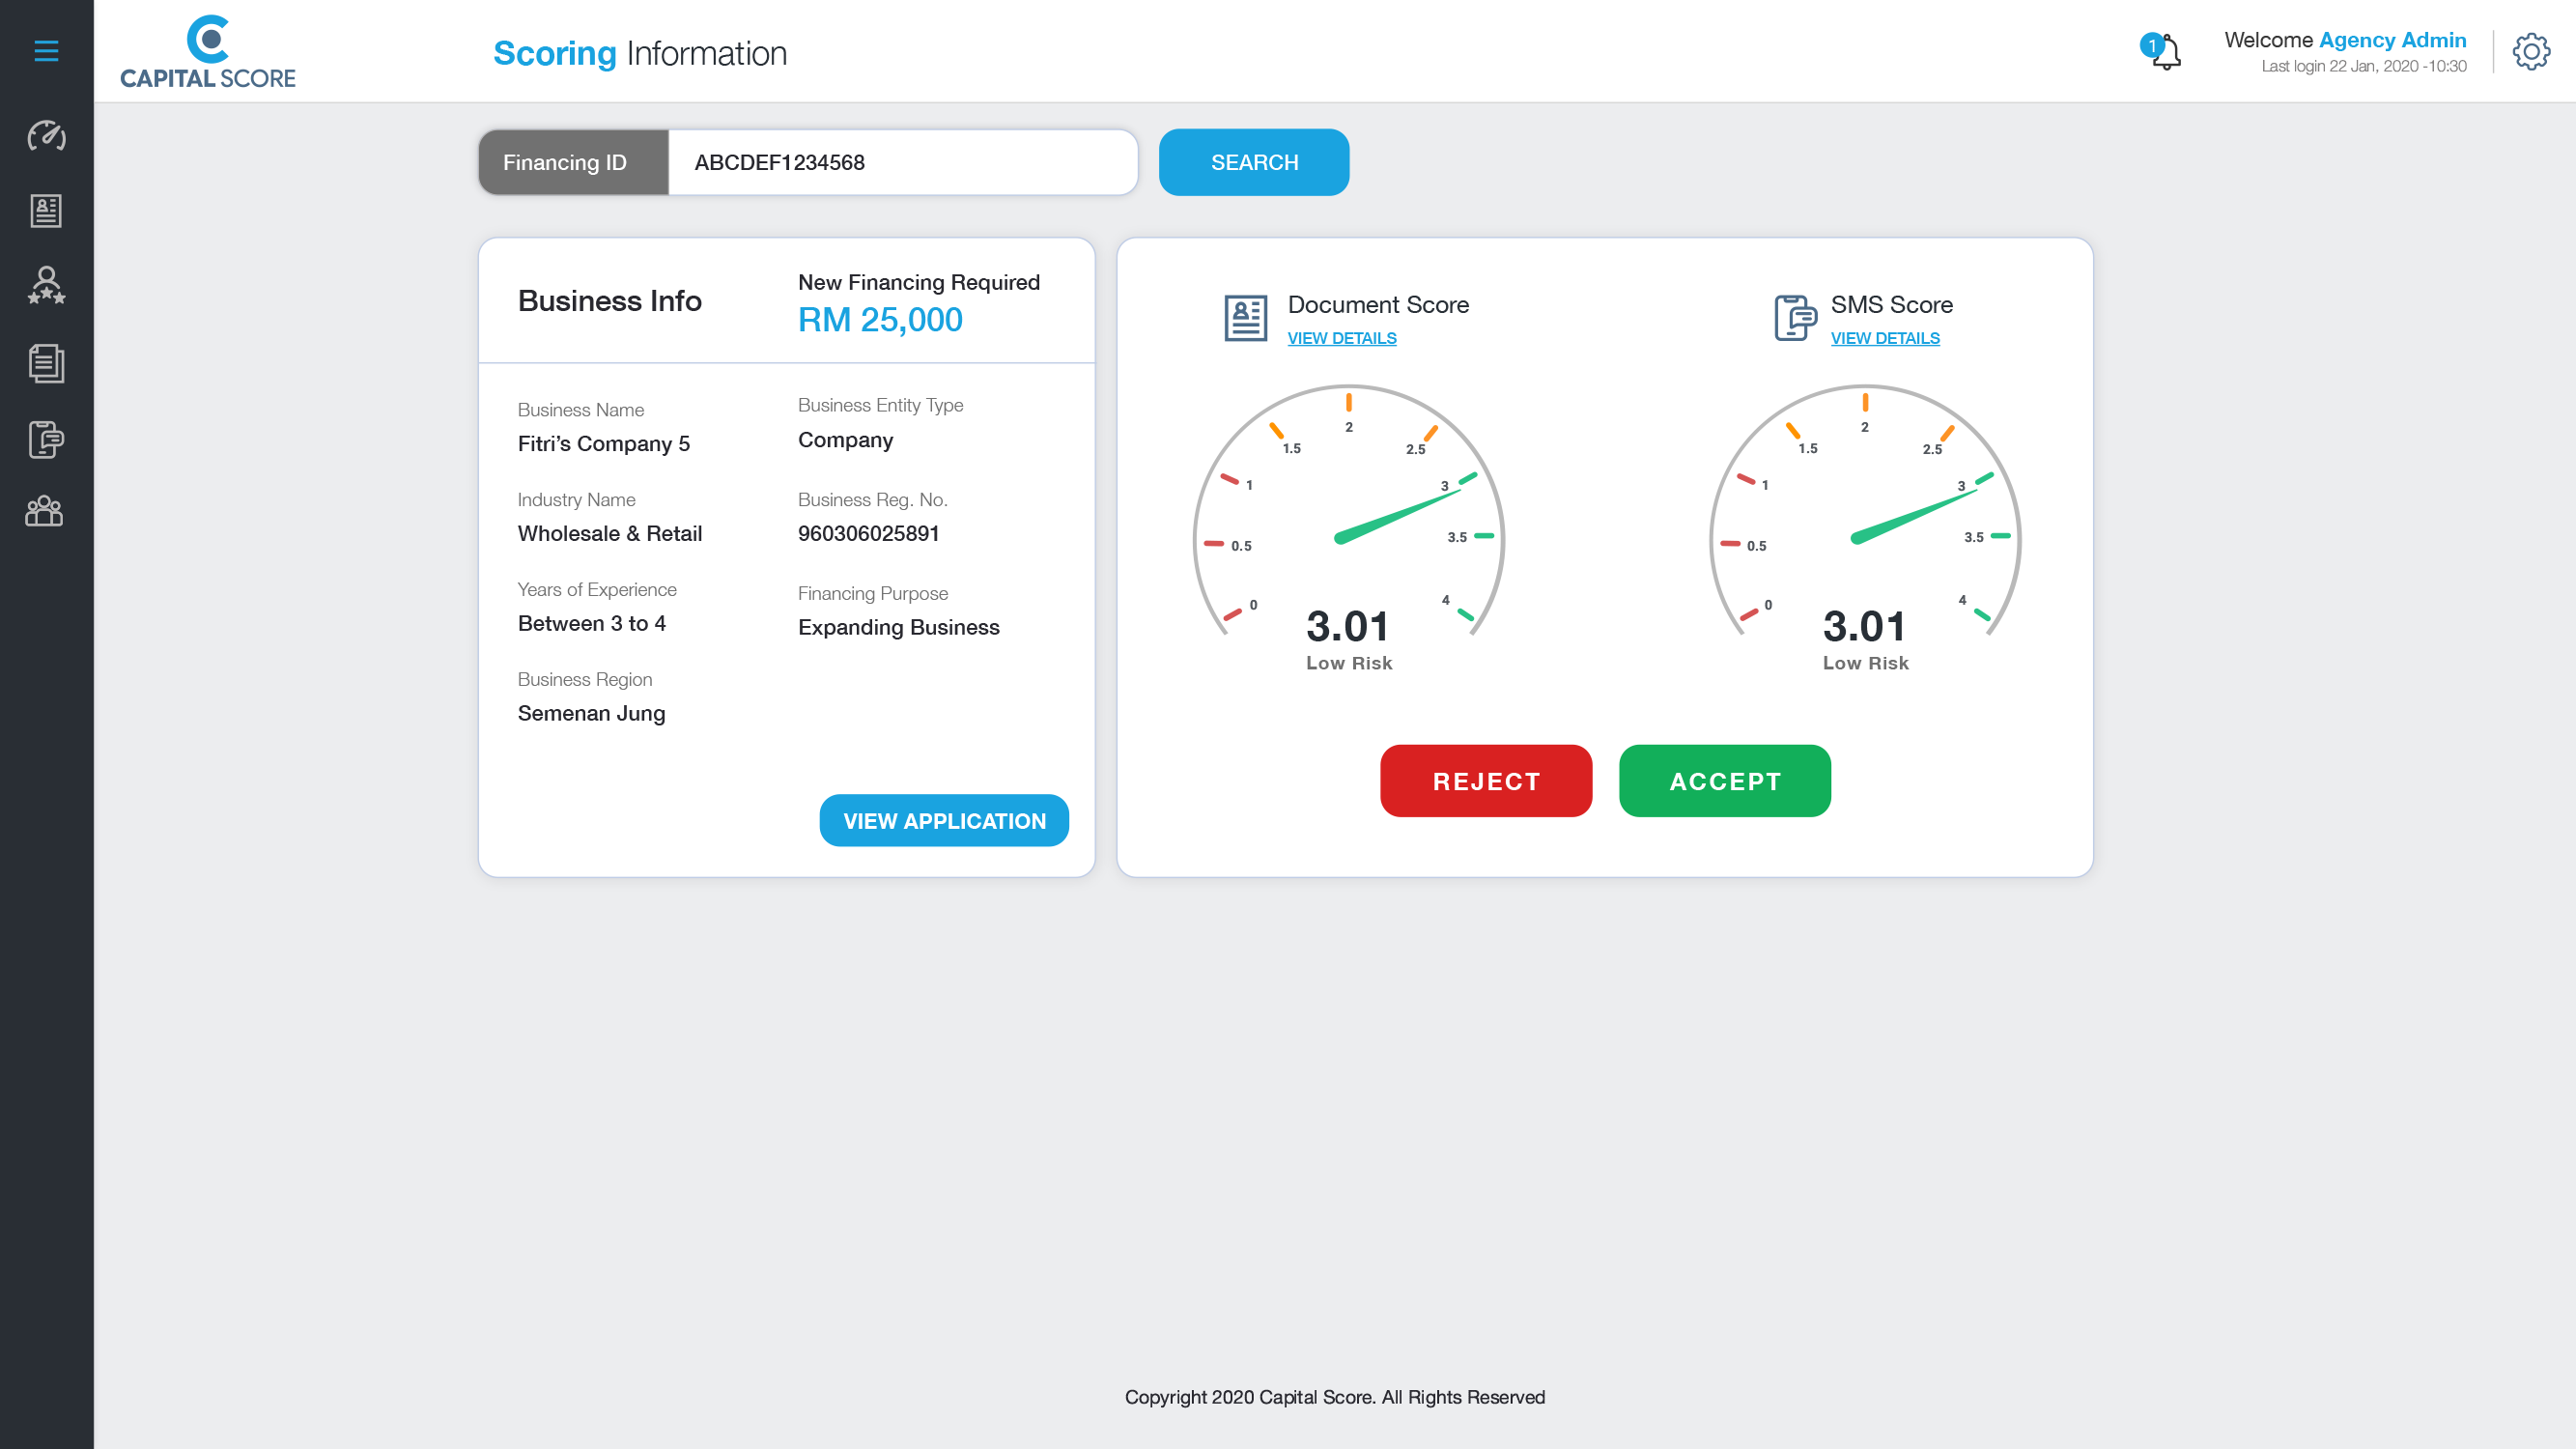Image resolution: width=2576 pixels, height=1449 pixels.
Task: View details of SMS Score
Action: click(1884, 338)
